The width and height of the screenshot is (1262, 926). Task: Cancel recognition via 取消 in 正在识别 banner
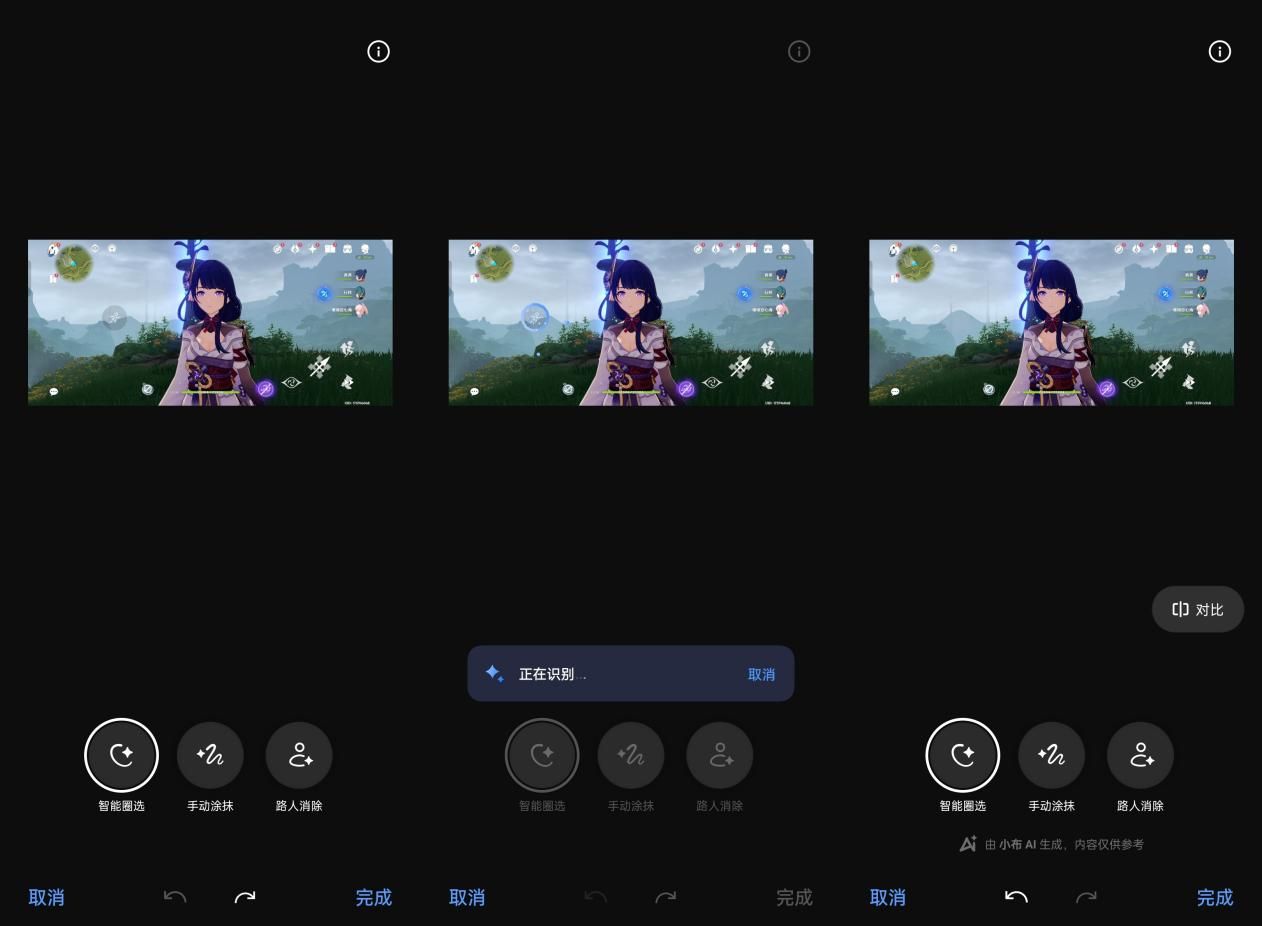tap(761, 675)
